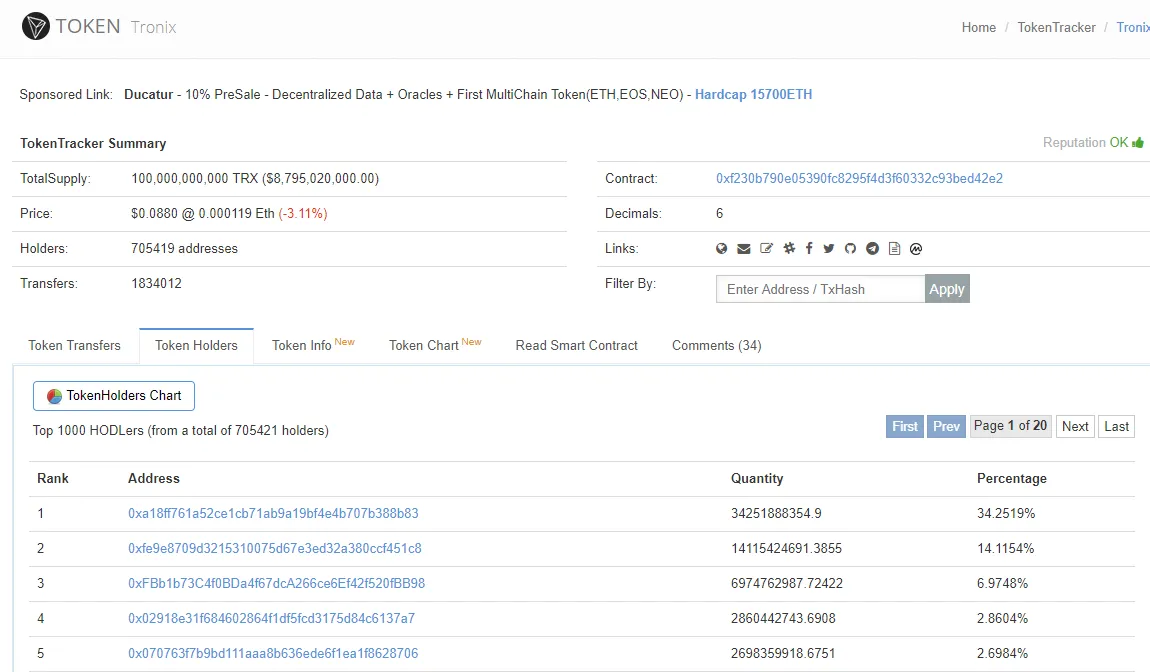Image resolution: width=1150 pixels, height=672 pixels.
Task: Open rank 3 holder address 0xFBb1b73C
Action: click(276, 584)
